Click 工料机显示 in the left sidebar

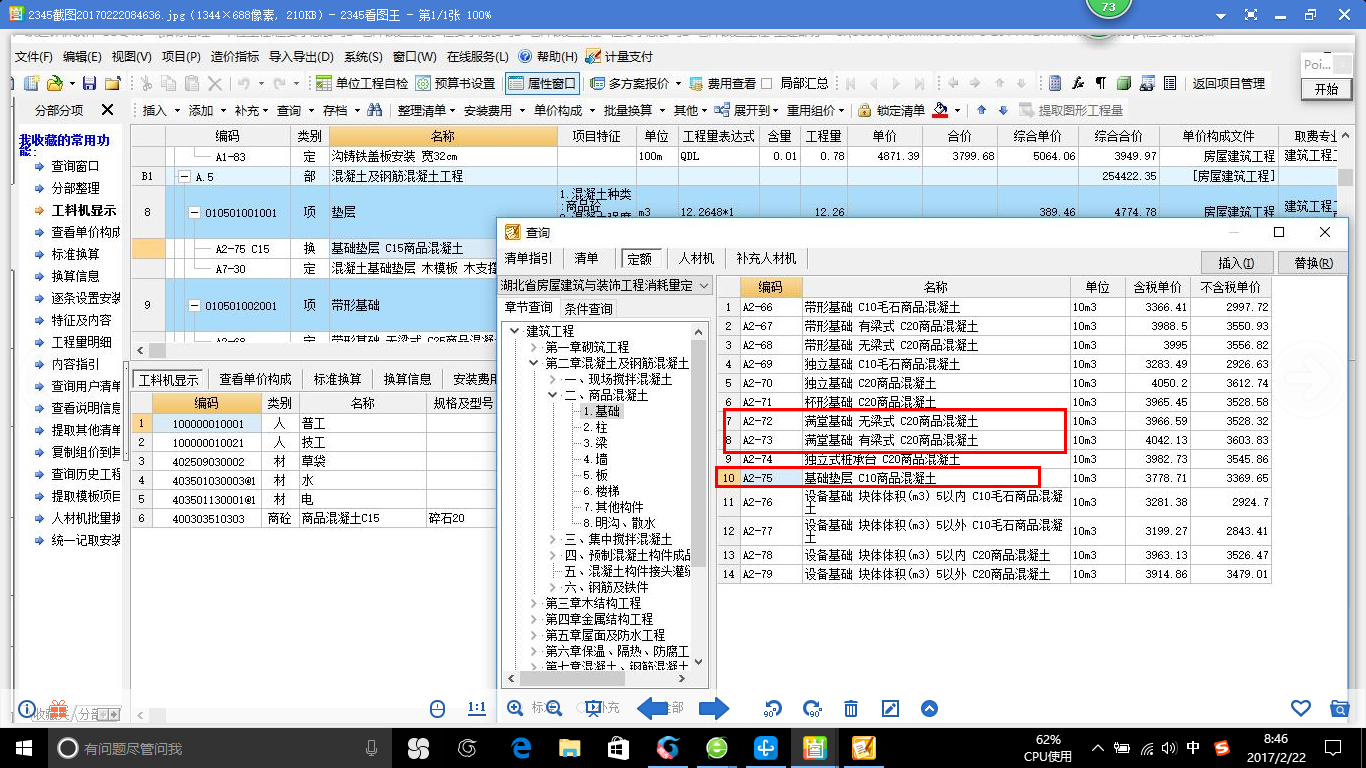(84, 210)
